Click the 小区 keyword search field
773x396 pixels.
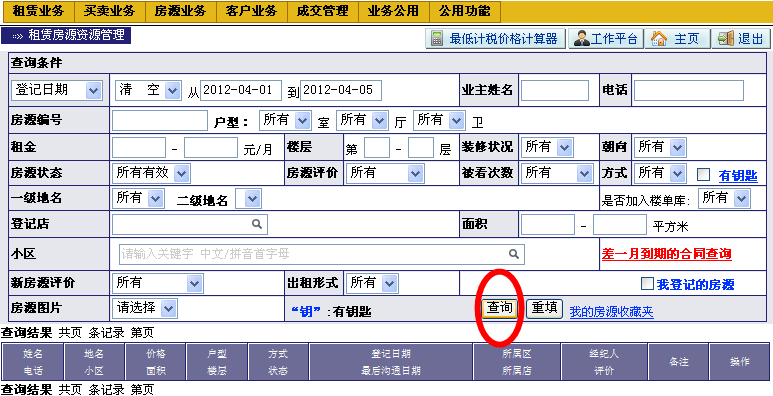(x=321, y=254)
